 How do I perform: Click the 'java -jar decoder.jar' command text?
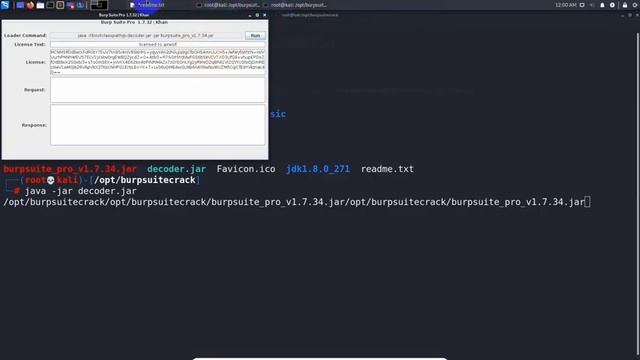click(x=81, y=191)
